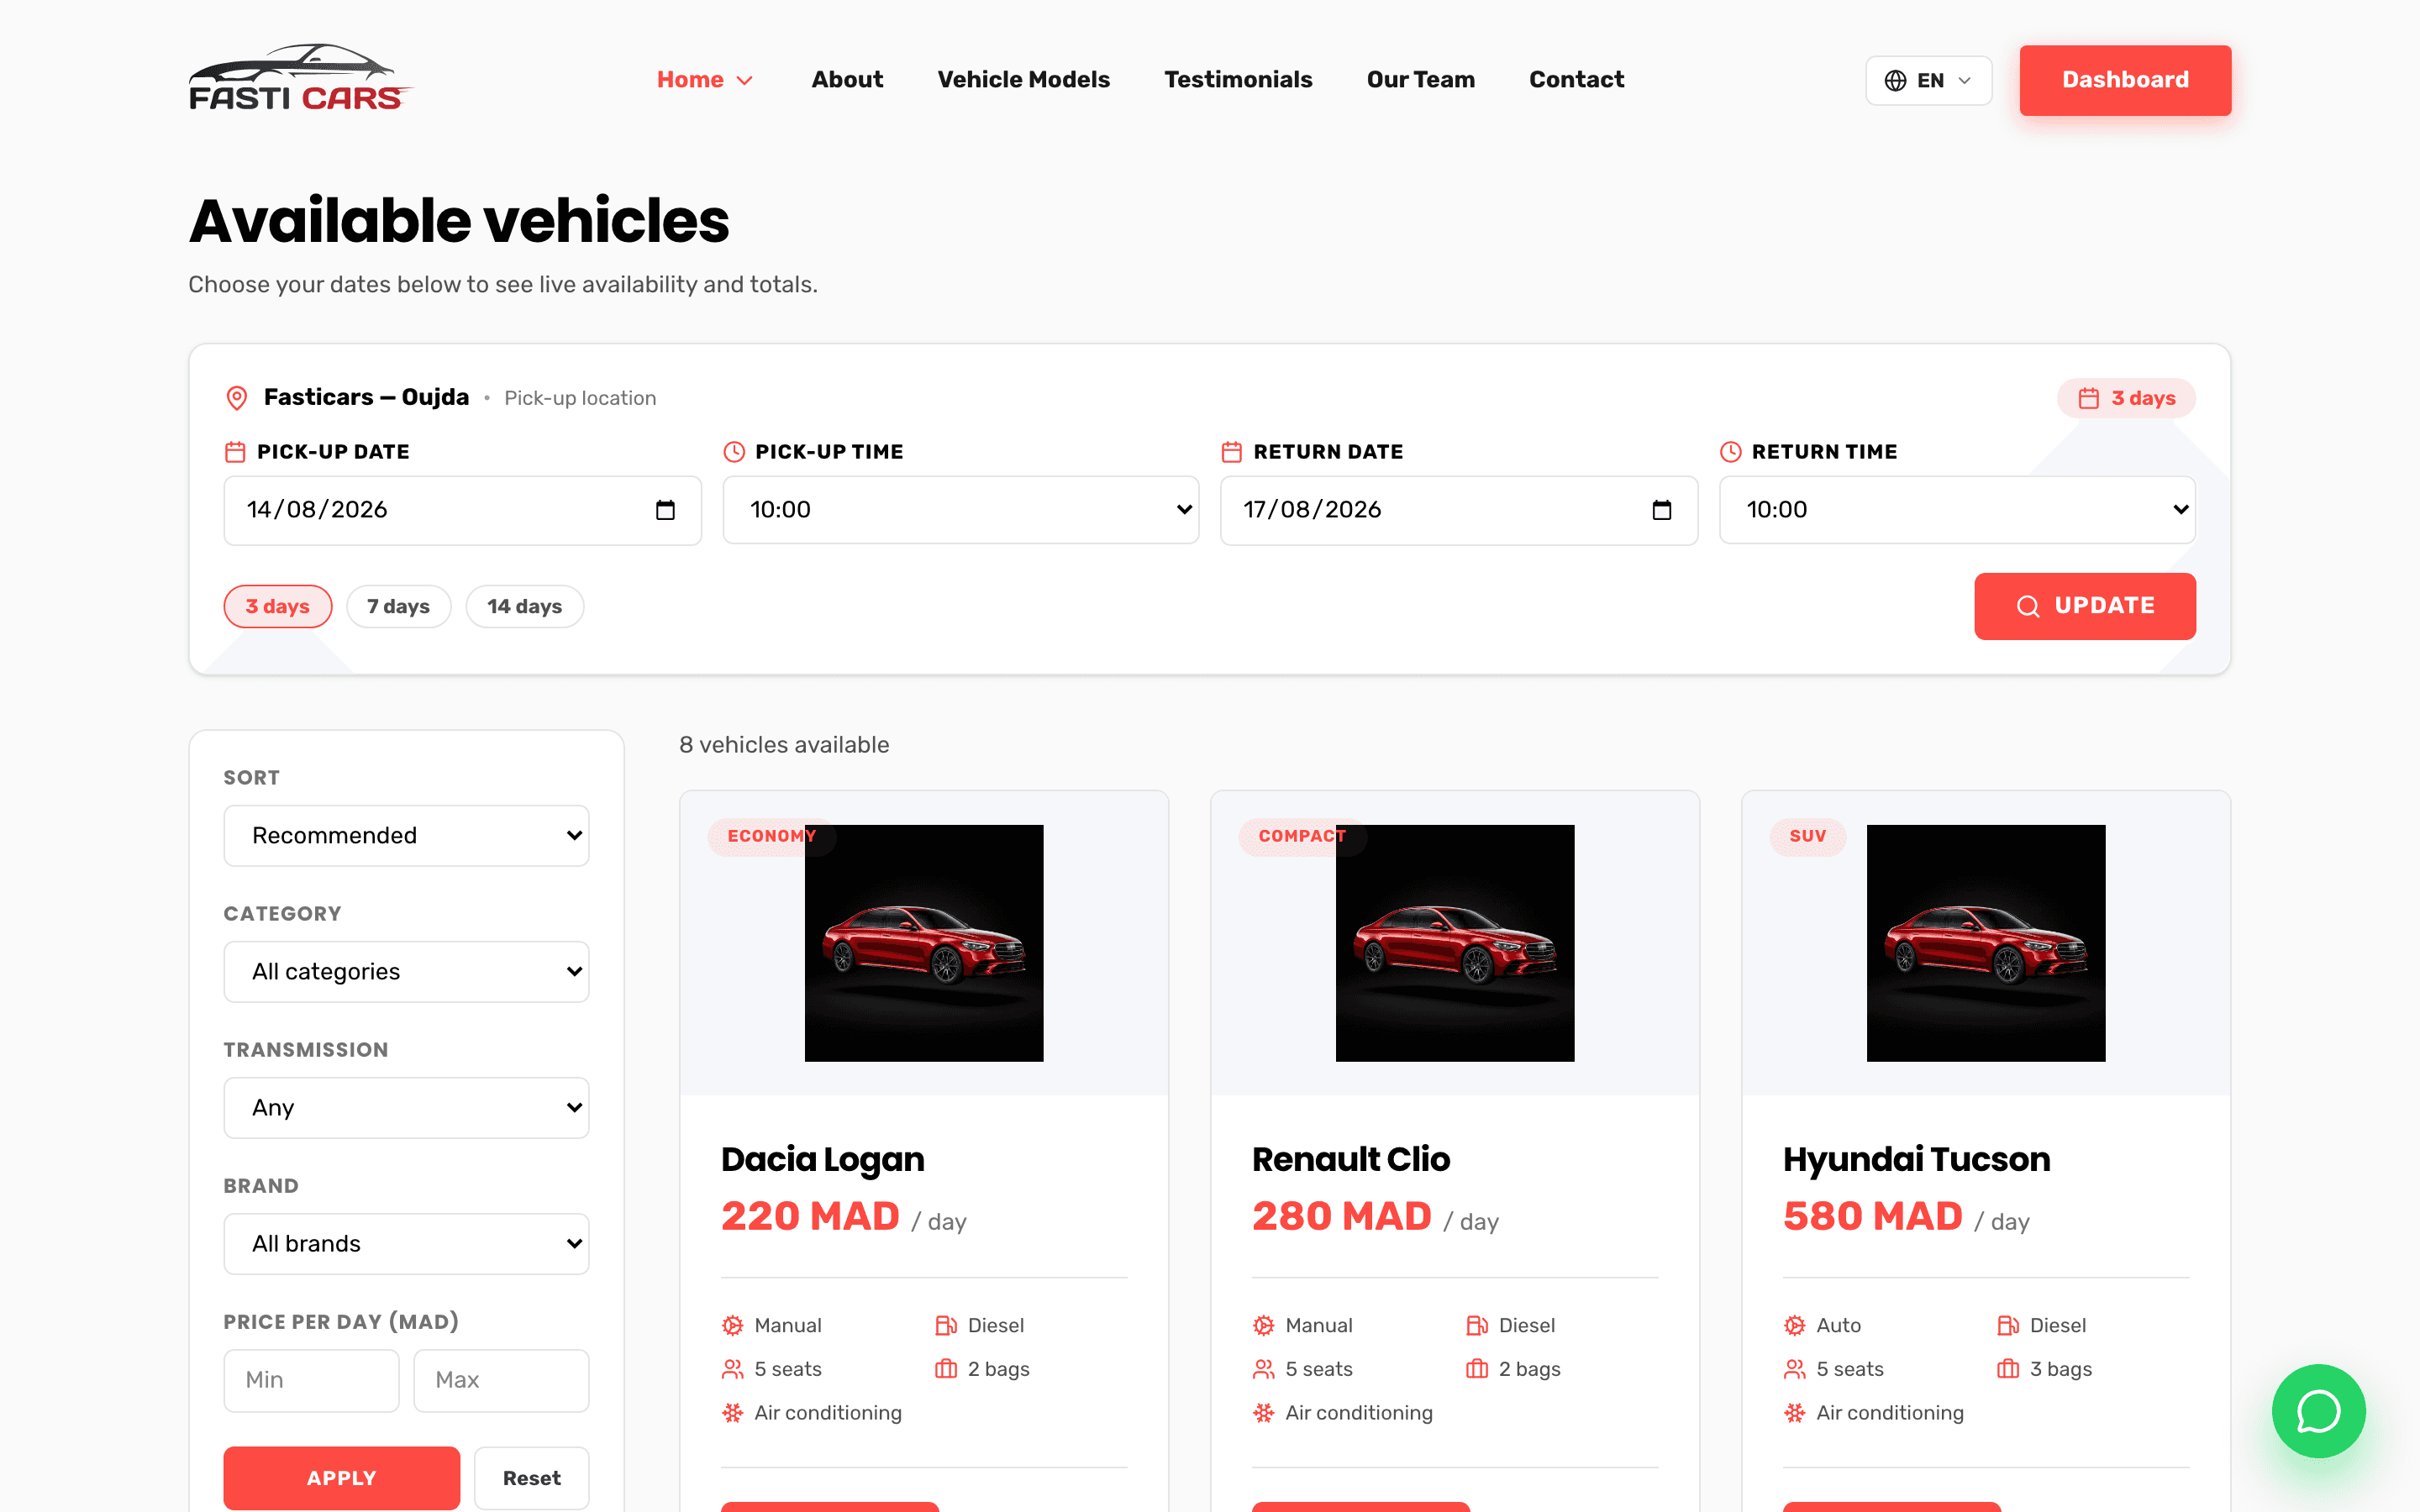Open the Contact nav link
The width and height of the screenshot is (2420, 1512).
[1576, 80]
